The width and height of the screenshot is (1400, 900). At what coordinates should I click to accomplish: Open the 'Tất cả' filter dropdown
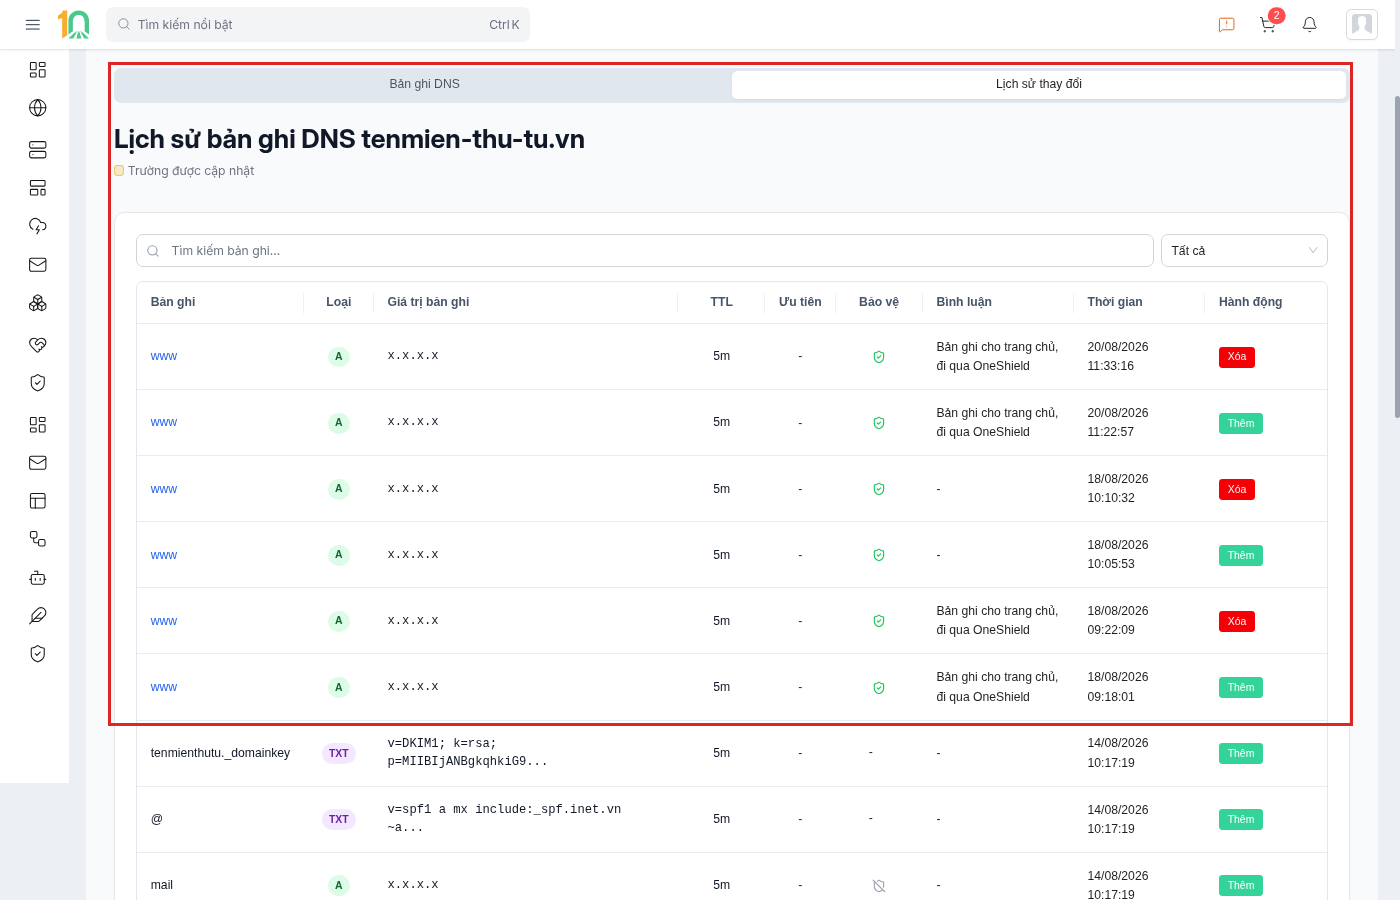tap(1244, 251)
